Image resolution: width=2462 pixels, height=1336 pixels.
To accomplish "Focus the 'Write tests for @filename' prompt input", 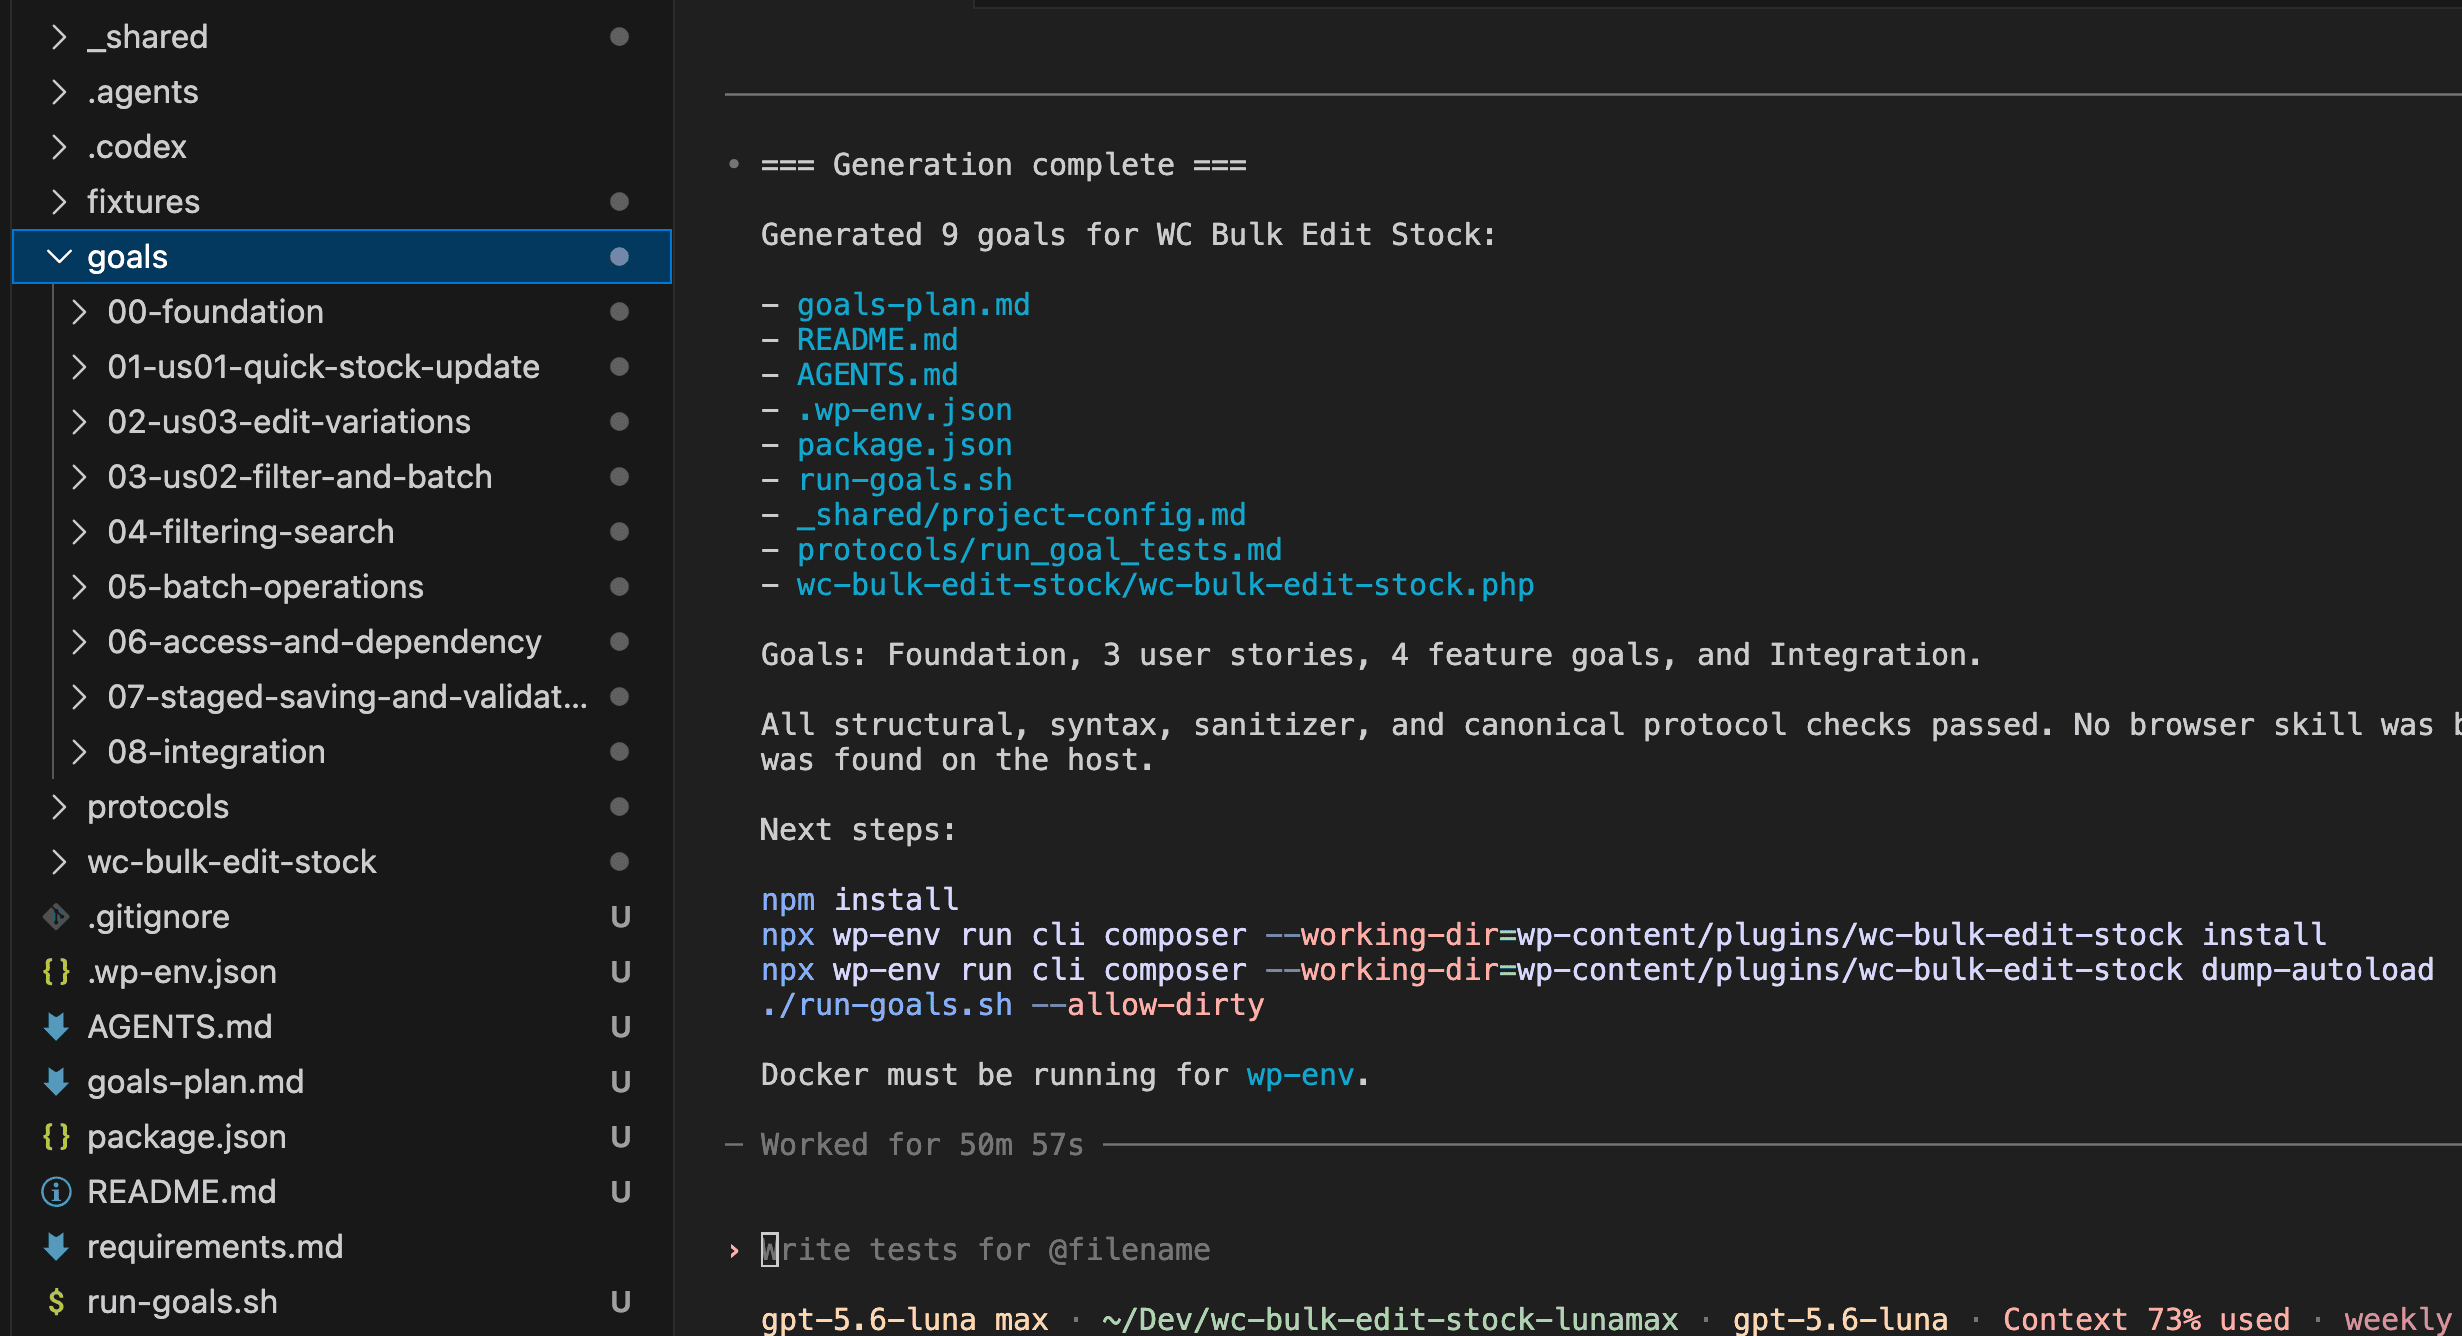I will 986,1250.
